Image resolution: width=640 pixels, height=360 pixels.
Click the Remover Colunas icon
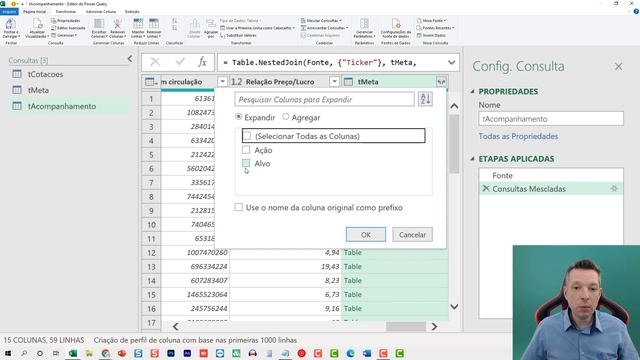tap(118, 24)
